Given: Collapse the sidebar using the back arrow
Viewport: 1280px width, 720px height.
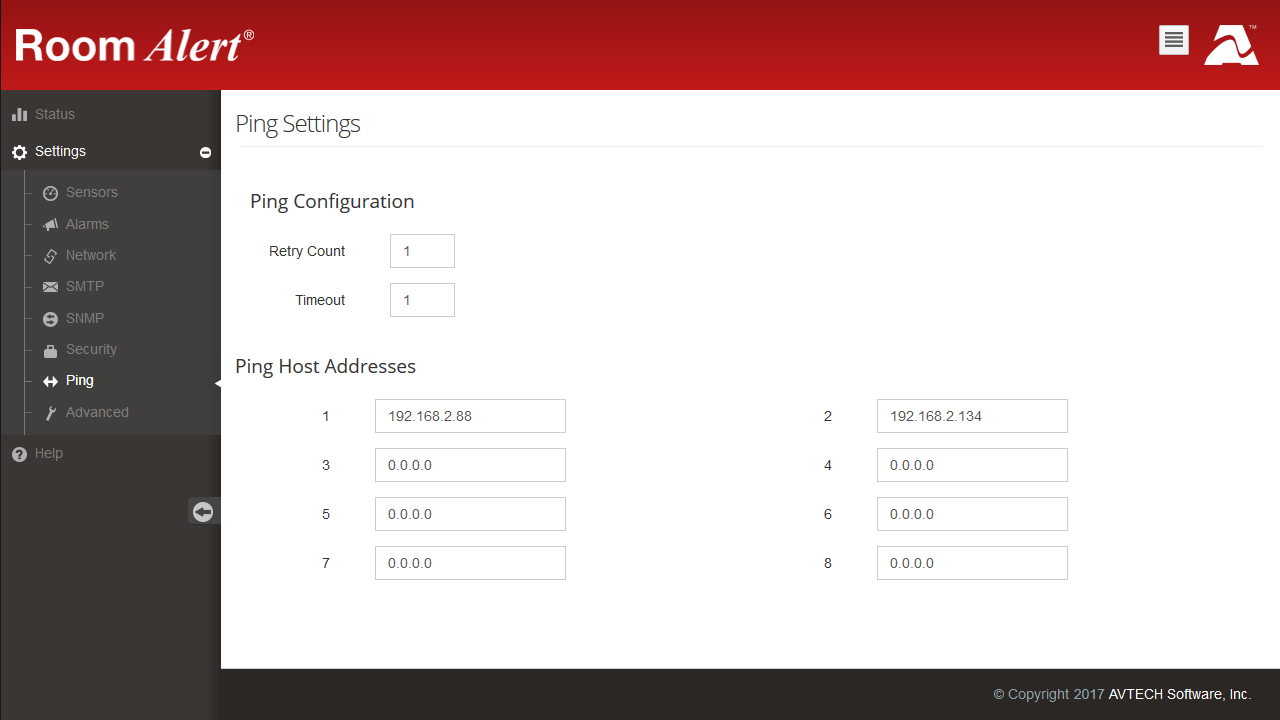Looking at the screenshot, I should (203, 511).
